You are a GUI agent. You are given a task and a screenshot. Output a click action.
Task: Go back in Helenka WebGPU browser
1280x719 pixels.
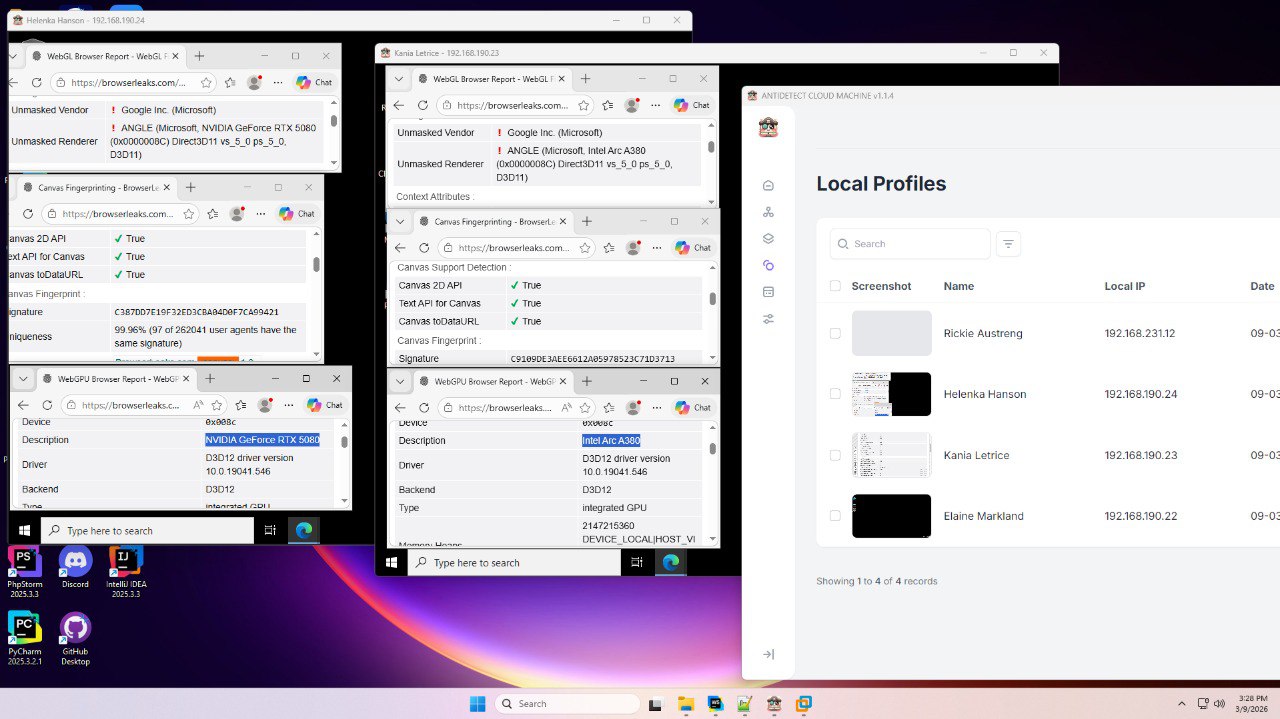(23, 405)
